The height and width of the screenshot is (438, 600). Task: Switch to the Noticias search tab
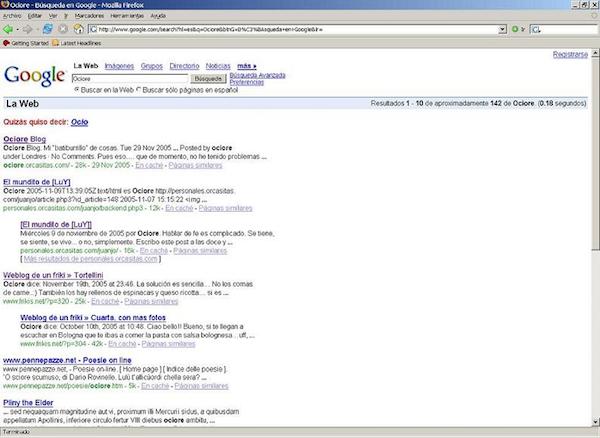pyautogui.click(x=218, y=66)
